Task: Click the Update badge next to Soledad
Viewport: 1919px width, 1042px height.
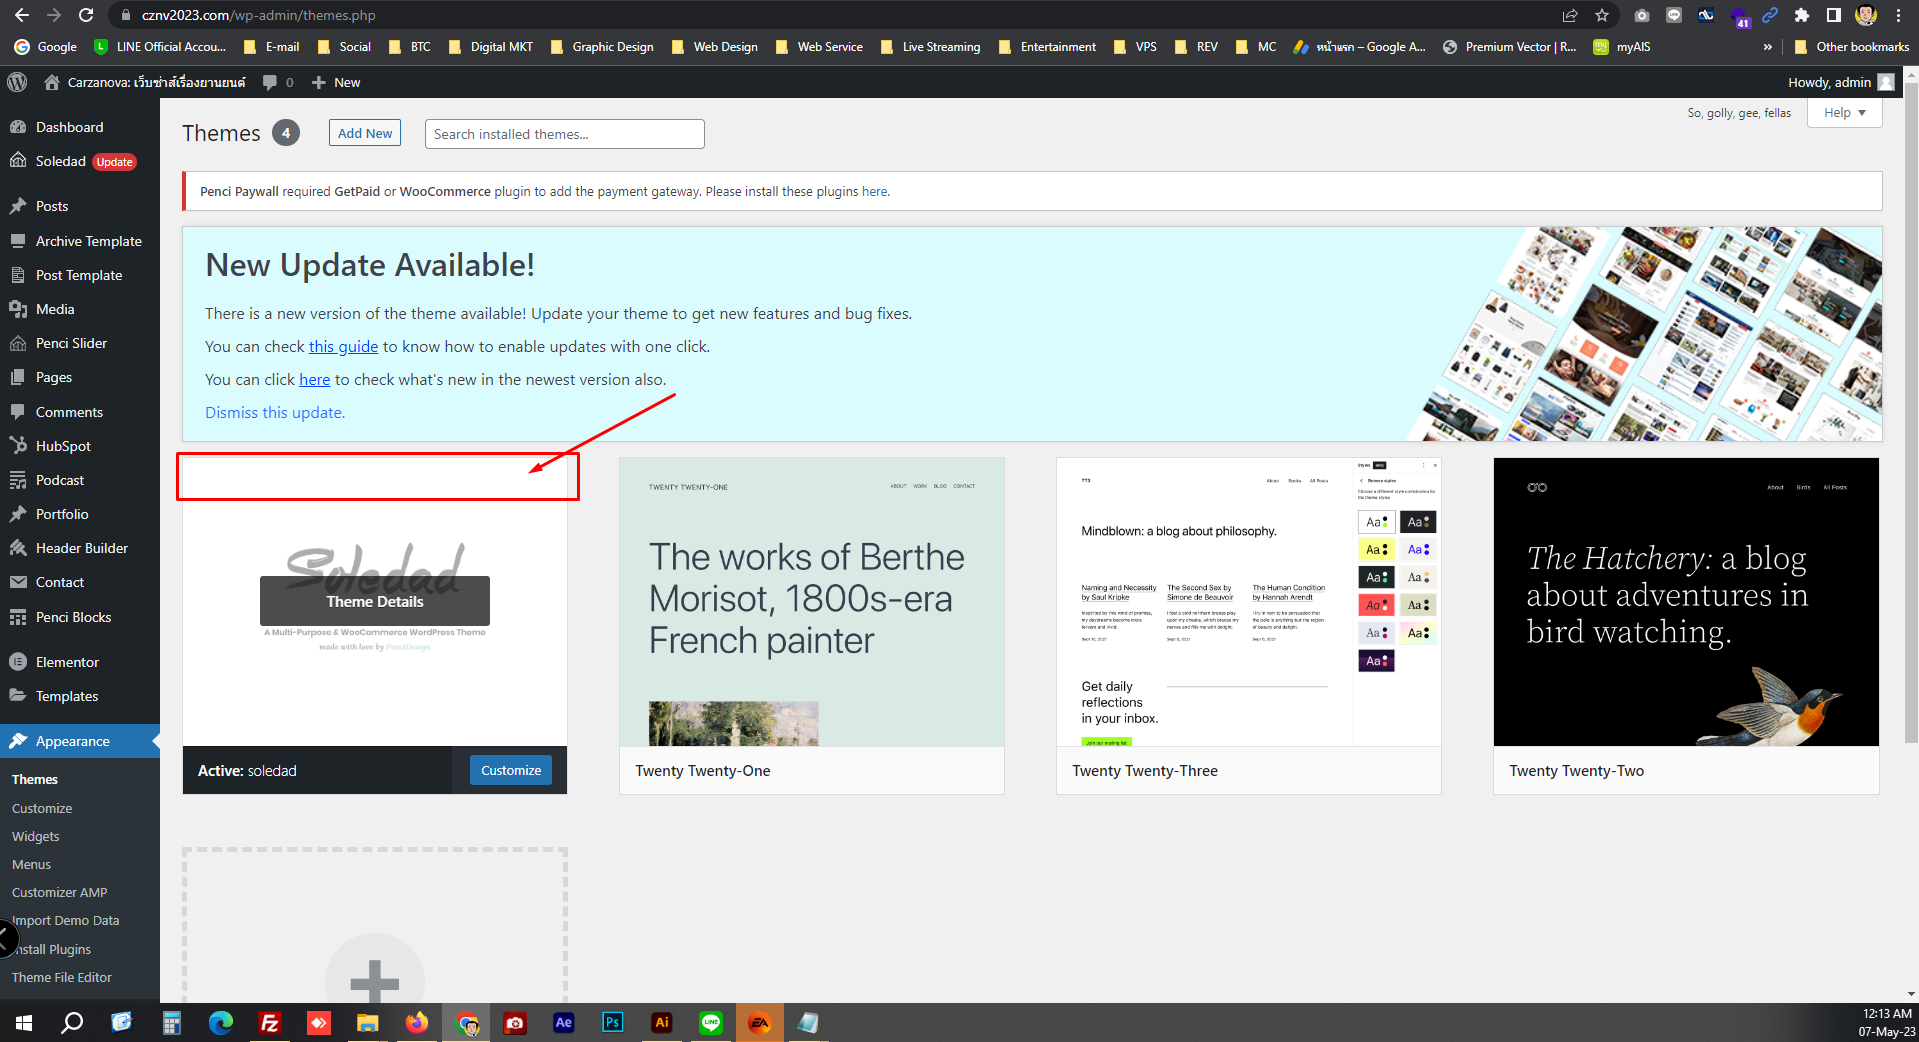Action: point(114,162)
